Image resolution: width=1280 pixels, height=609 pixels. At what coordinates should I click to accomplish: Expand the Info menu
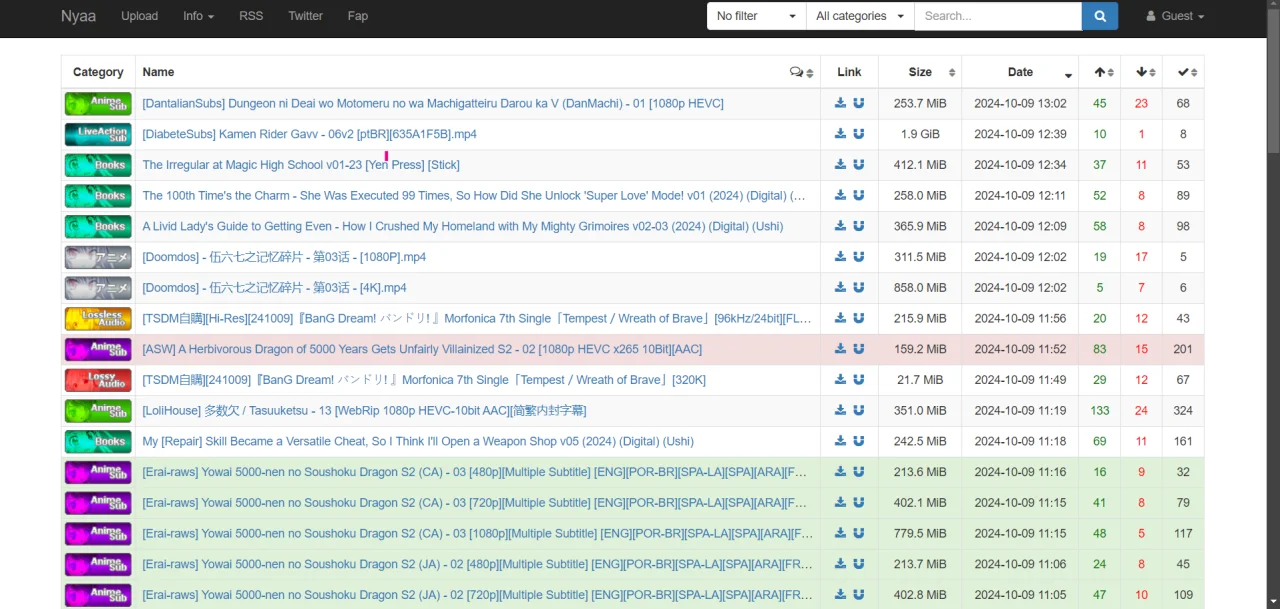click(198, 16)
